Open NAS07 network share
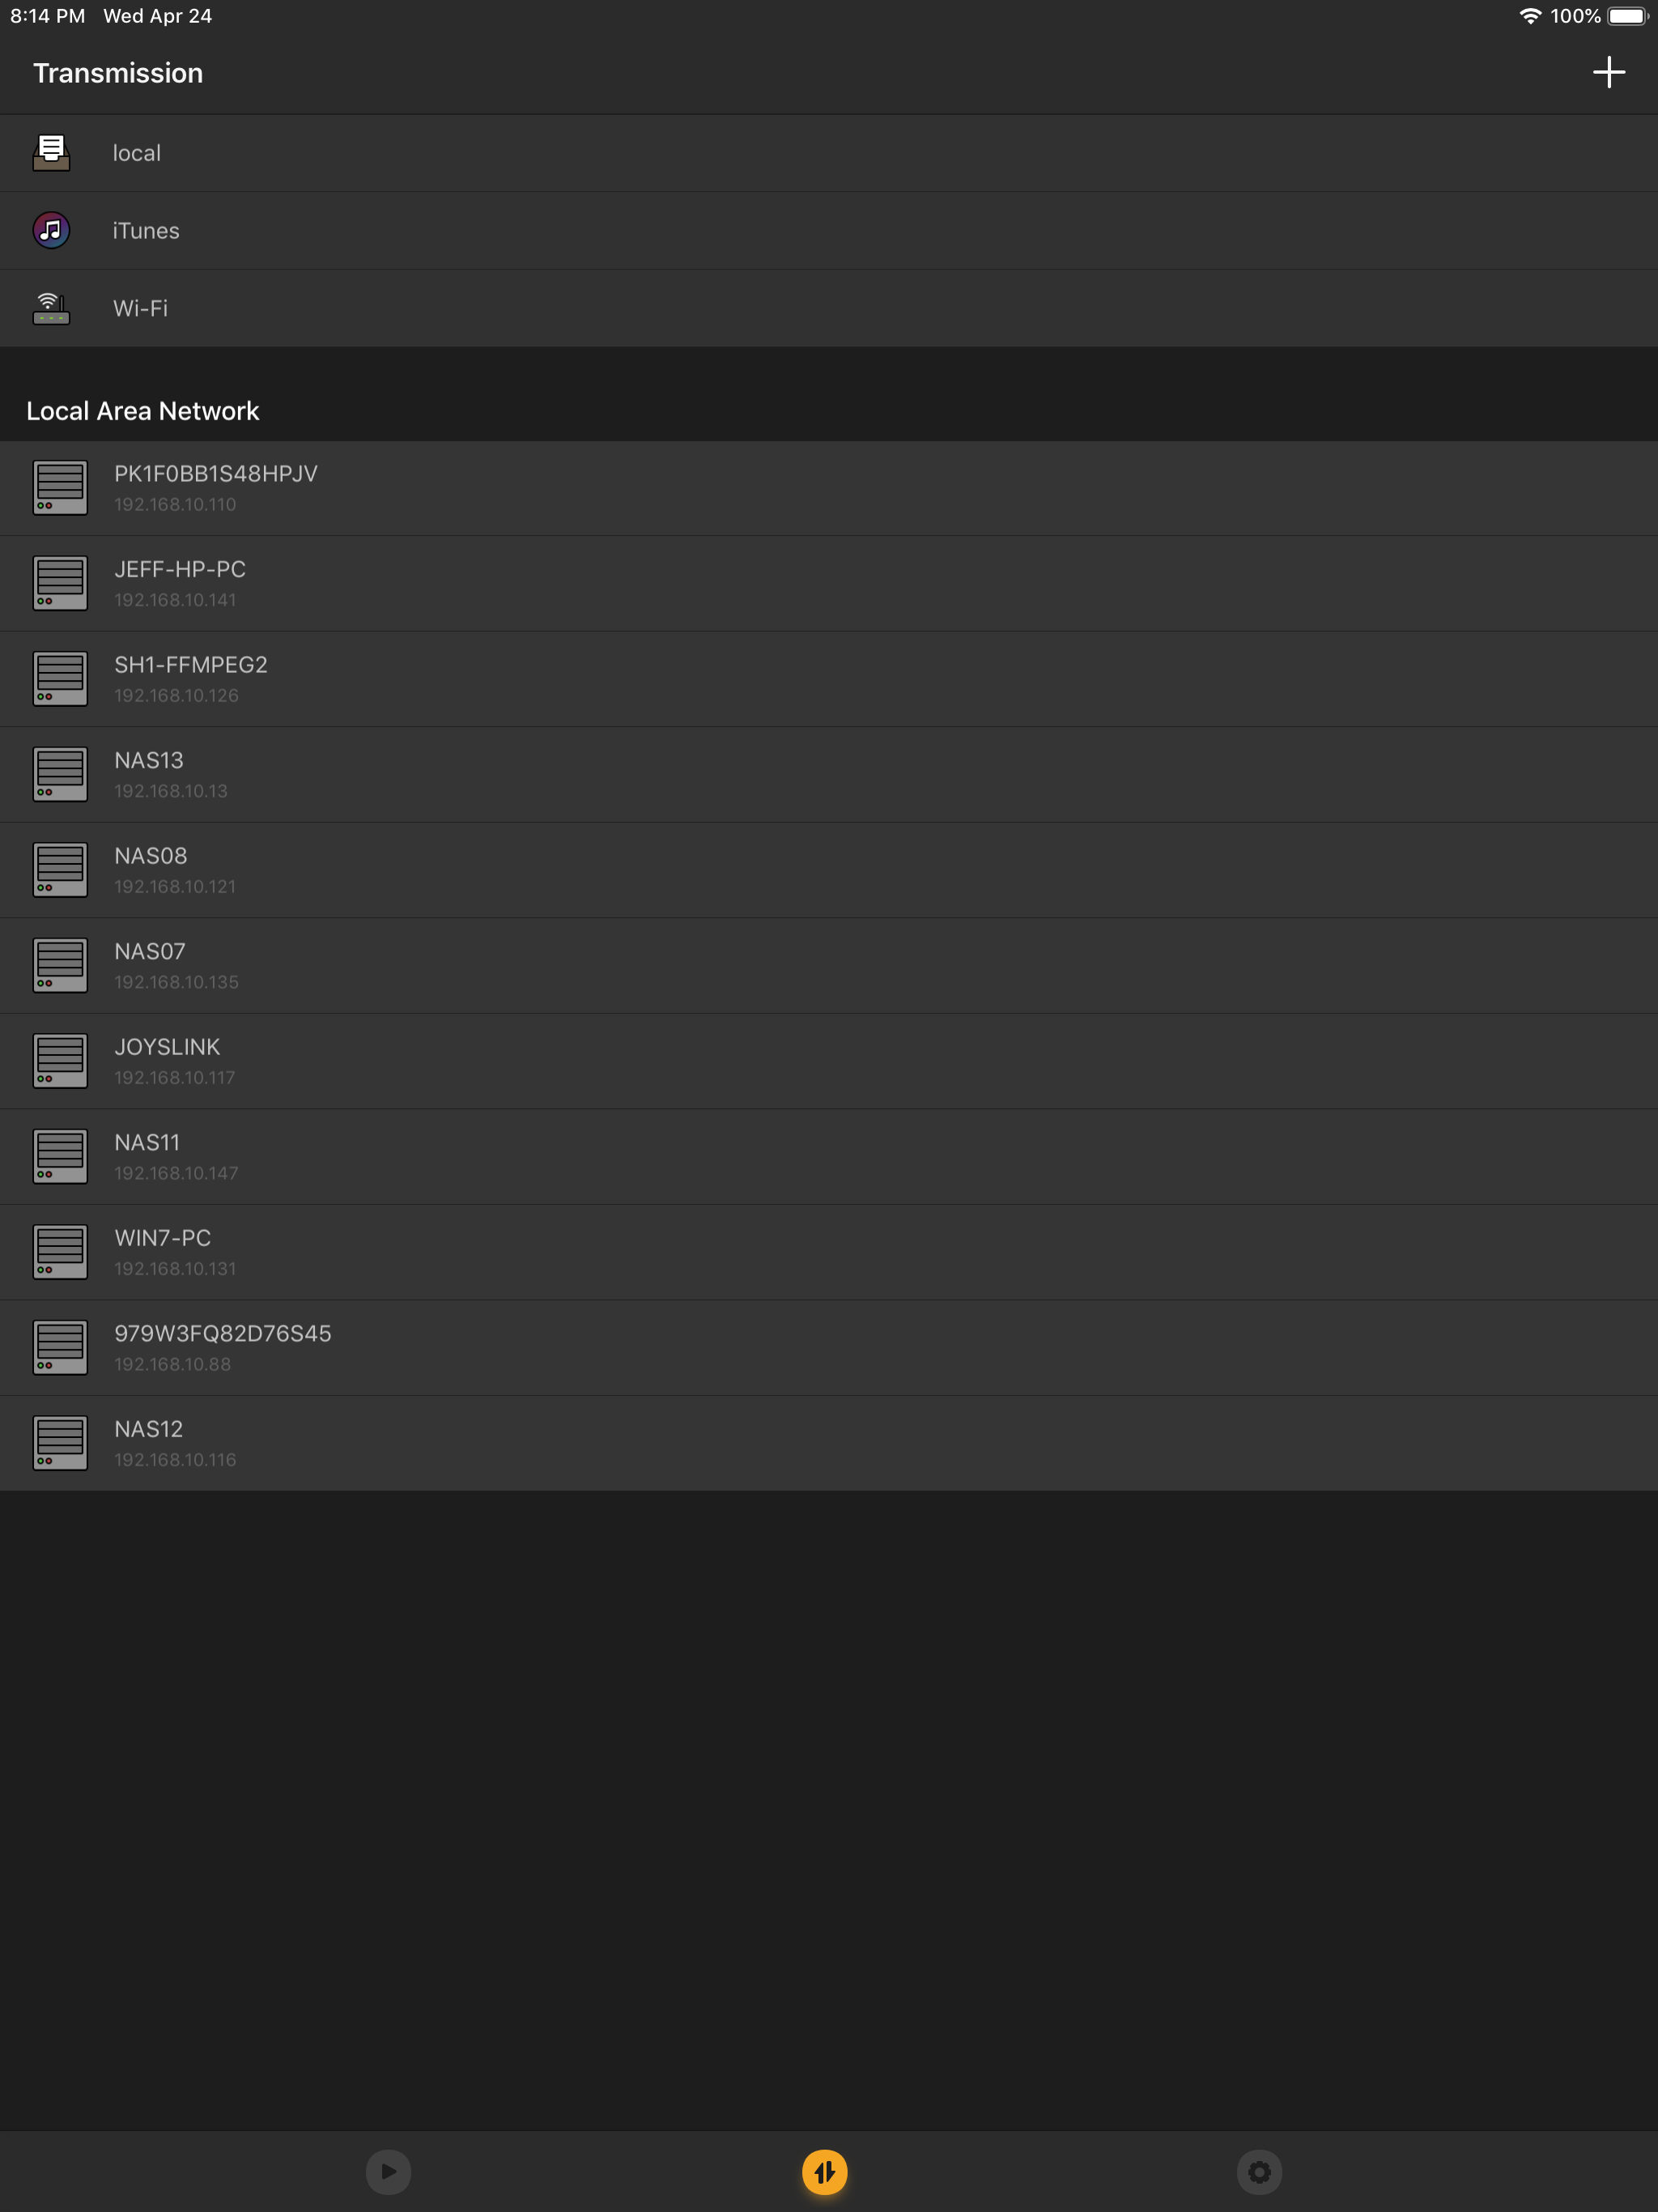 click(150, 964)
